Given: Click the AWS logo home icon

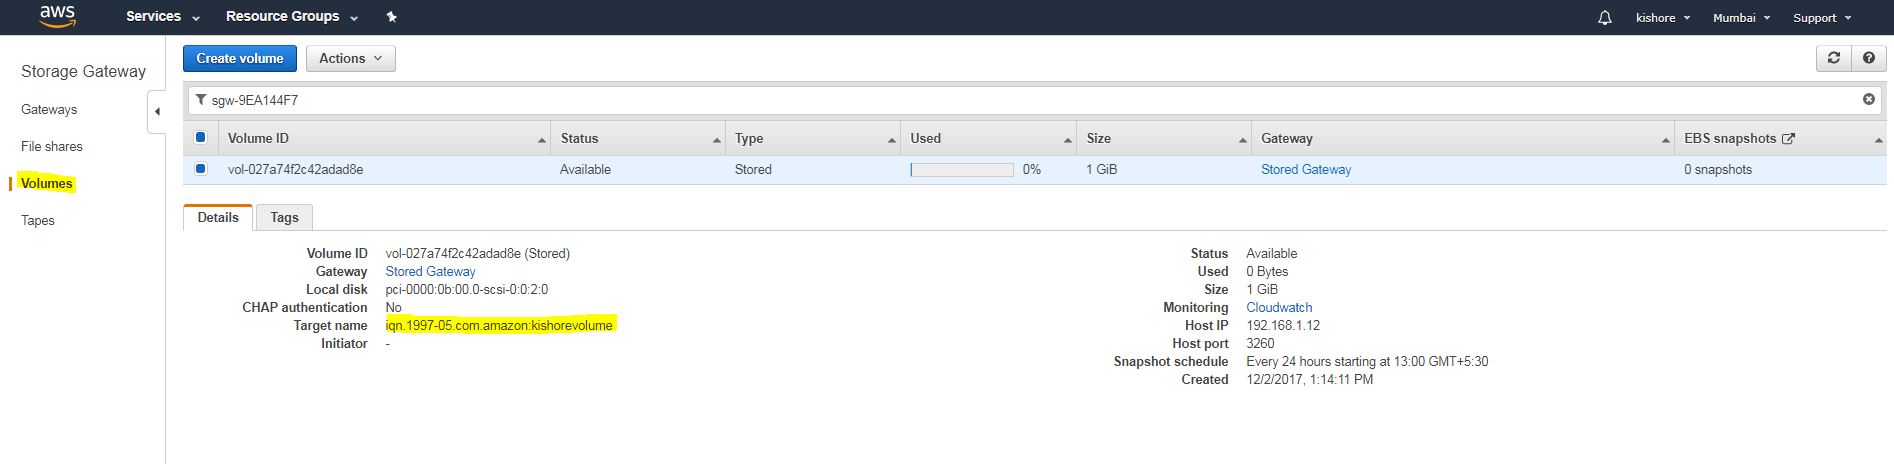Looking at the screenshot, I should pos(57,16).
